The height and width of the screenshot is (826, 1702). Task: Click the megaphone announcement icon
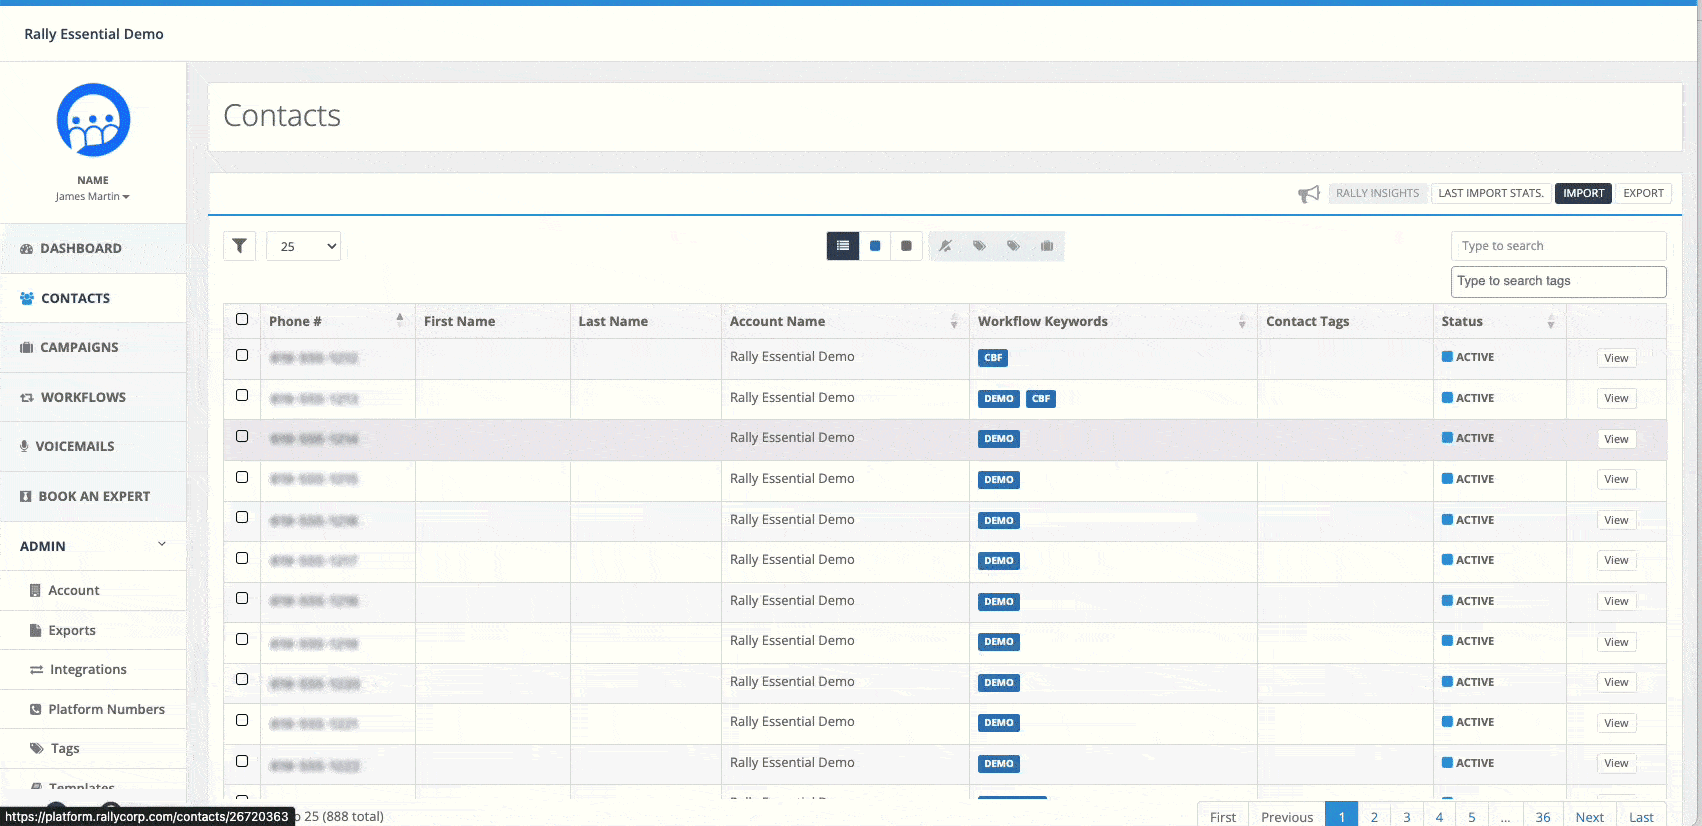pyautogui.click(x=1308, y=194)
